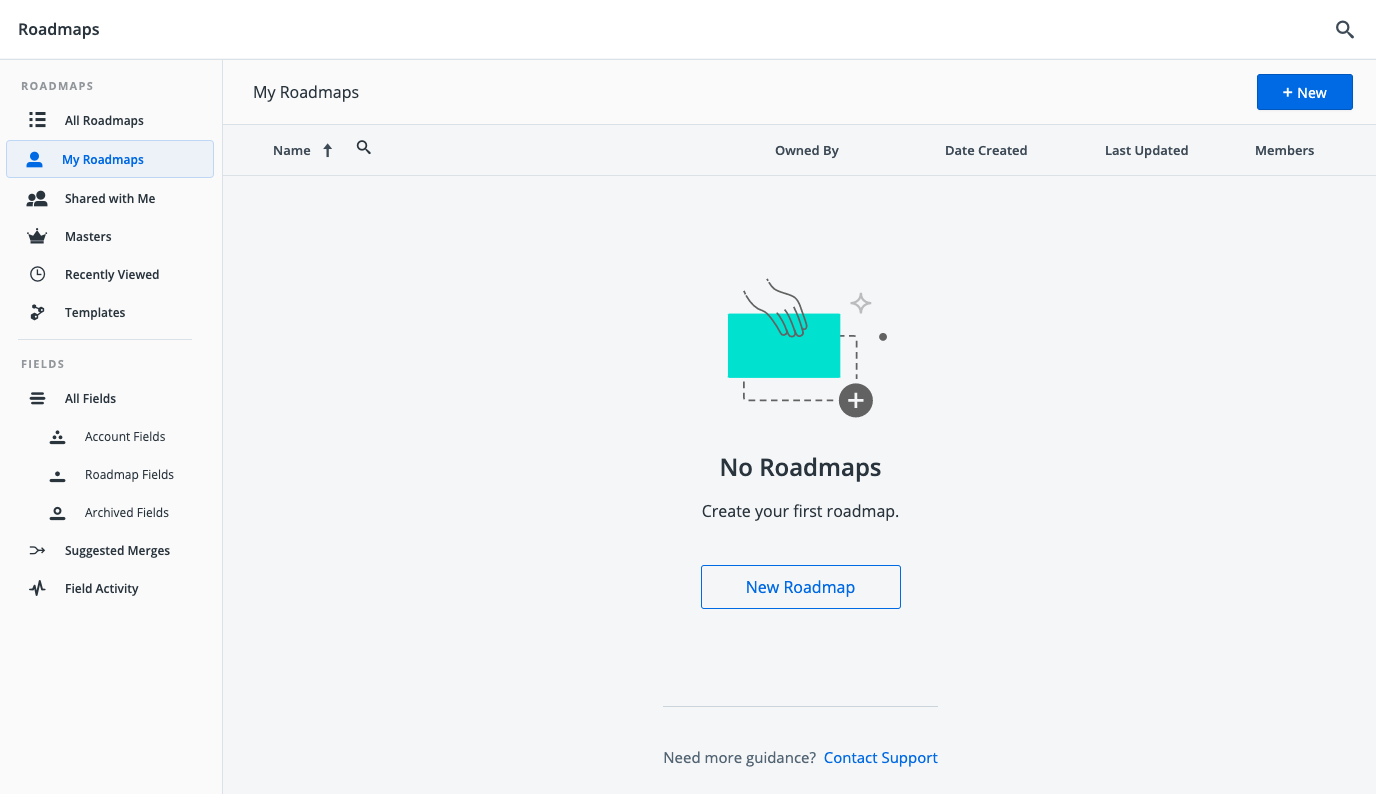This screenshot has width=1376, height=794.
Task: Select the Recently Viewed clock icon
Action: pos(37,274)
